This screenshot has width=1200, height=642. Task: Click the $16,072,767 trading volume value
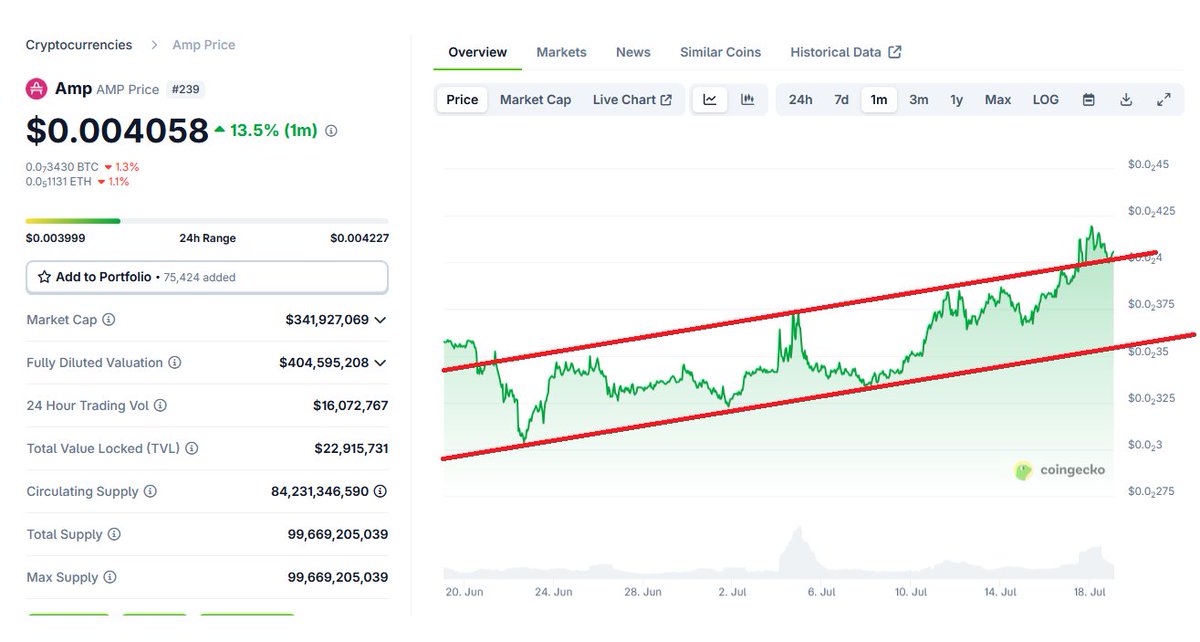pos(350,406)
